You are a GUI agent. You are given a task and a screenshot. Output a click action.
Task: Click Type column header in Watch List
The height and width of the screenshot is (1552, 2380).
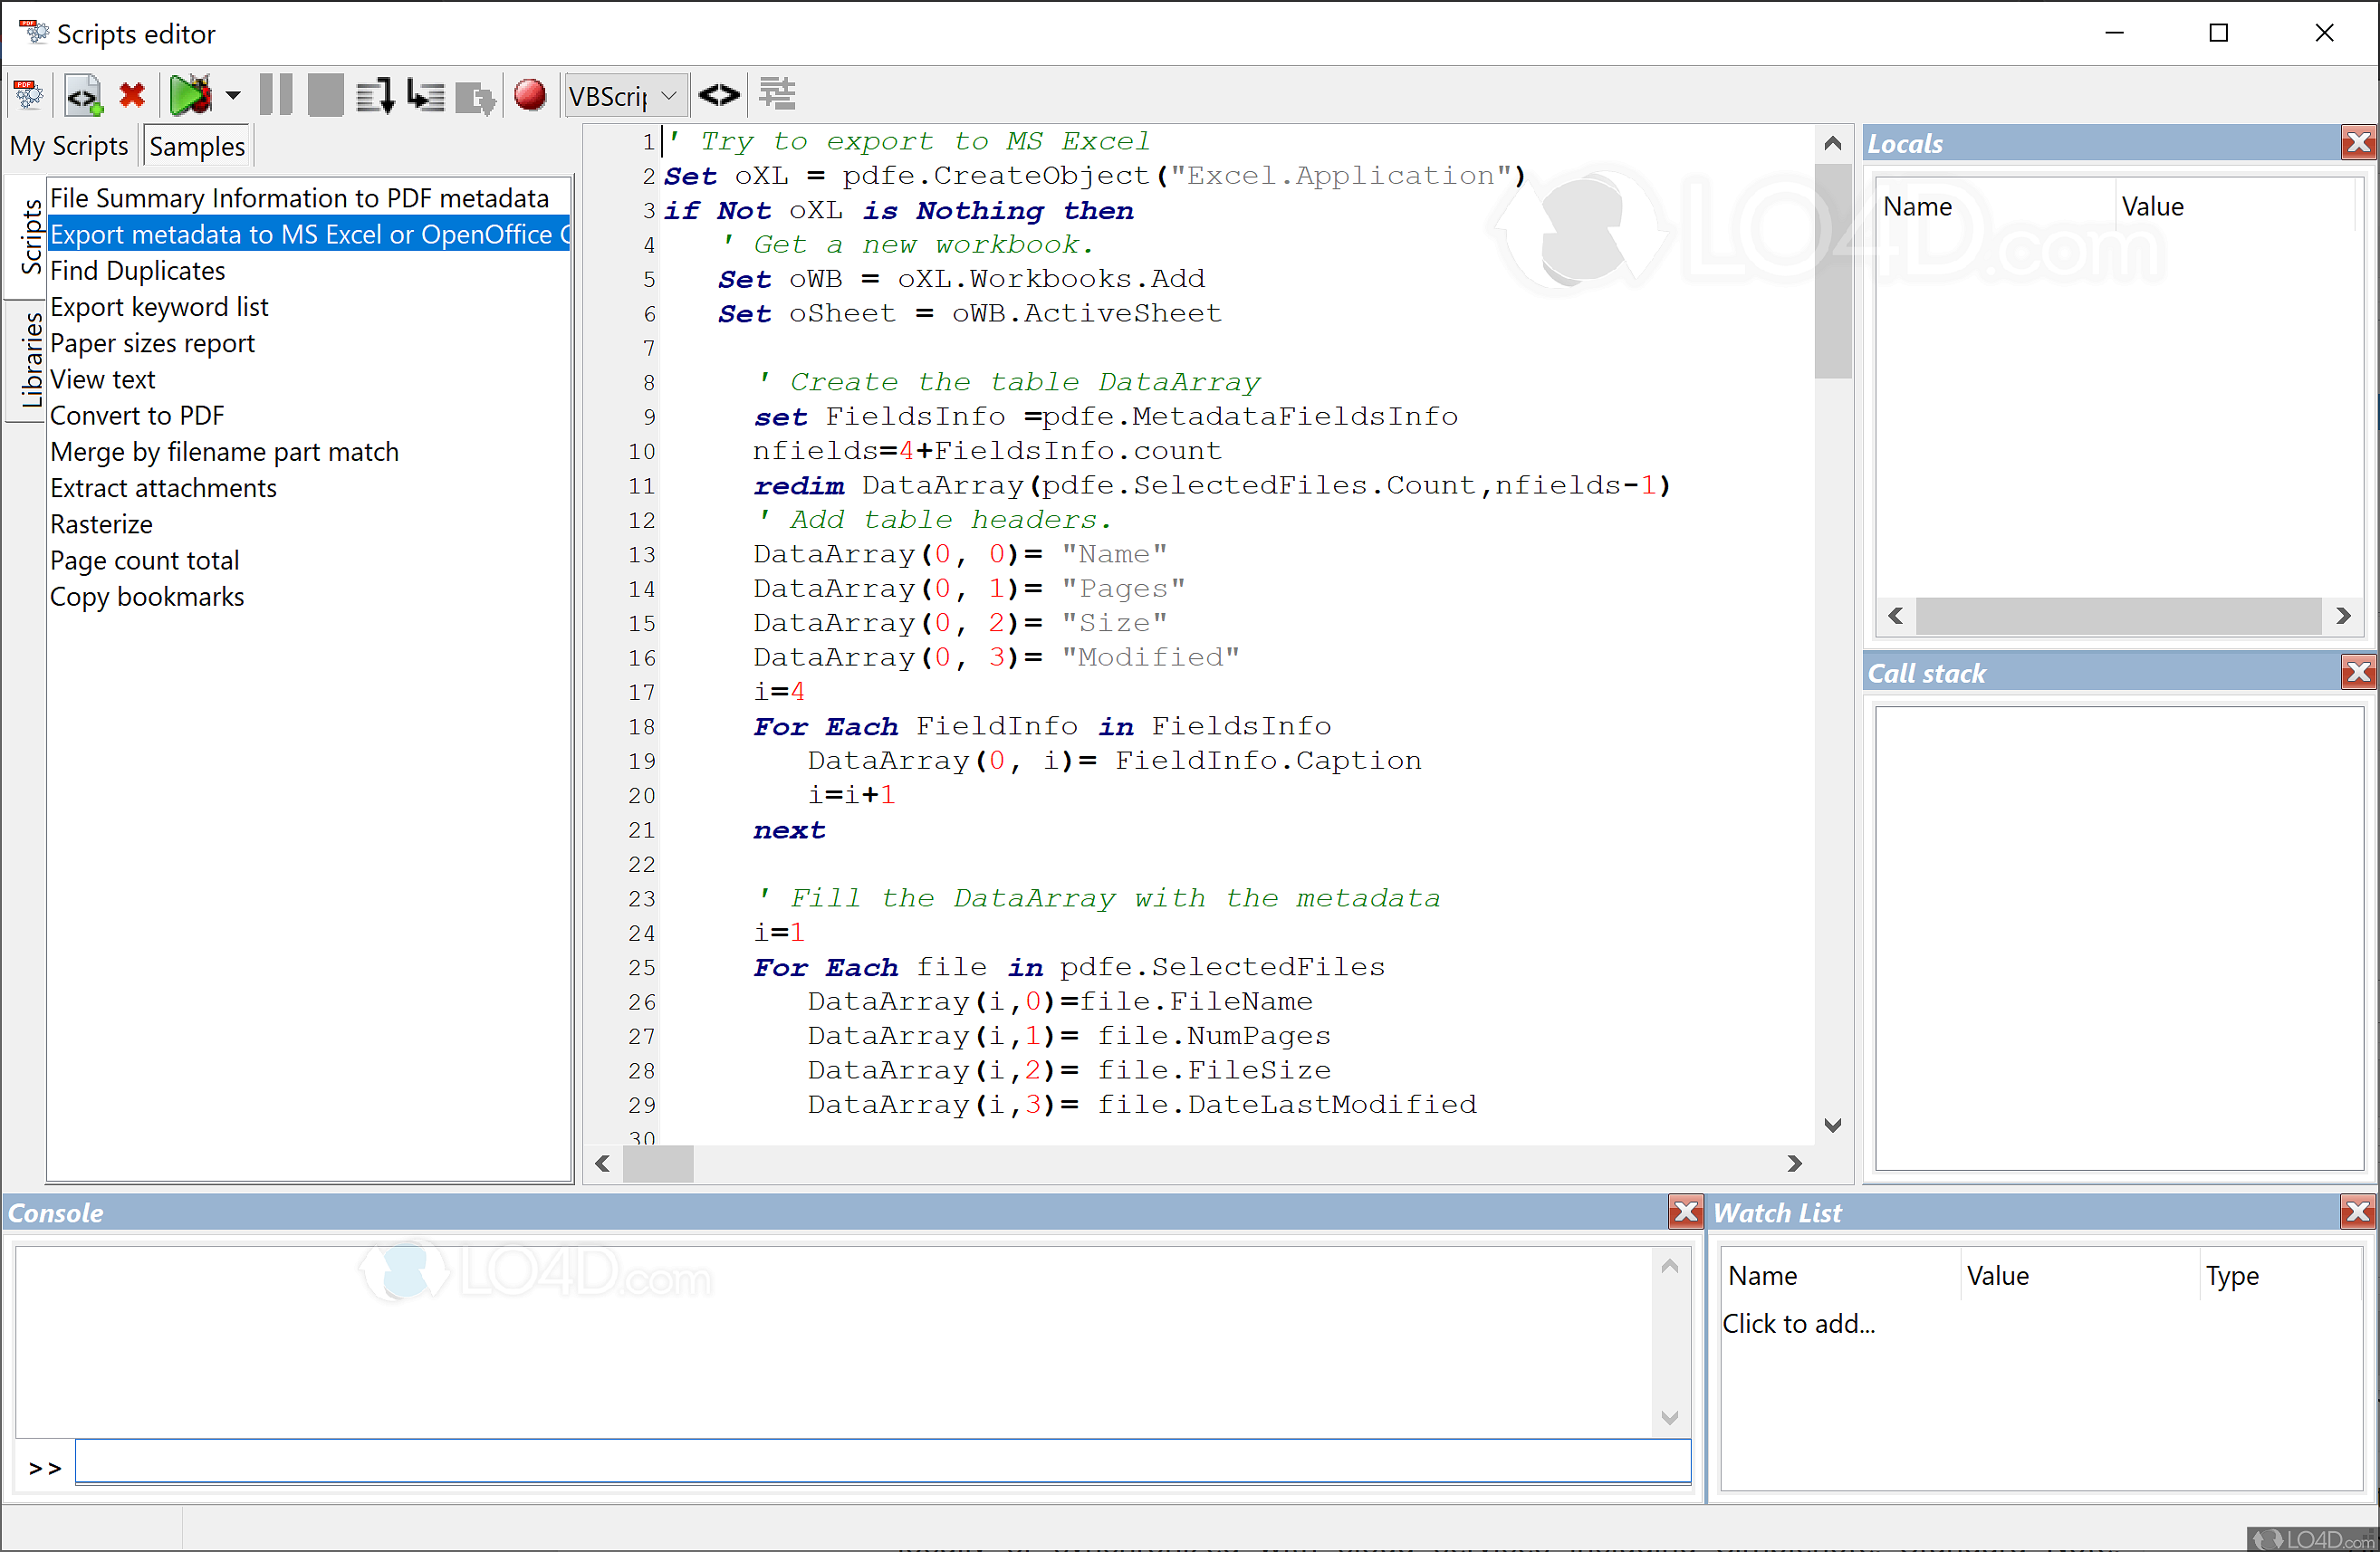(x=2280, y=1275)
